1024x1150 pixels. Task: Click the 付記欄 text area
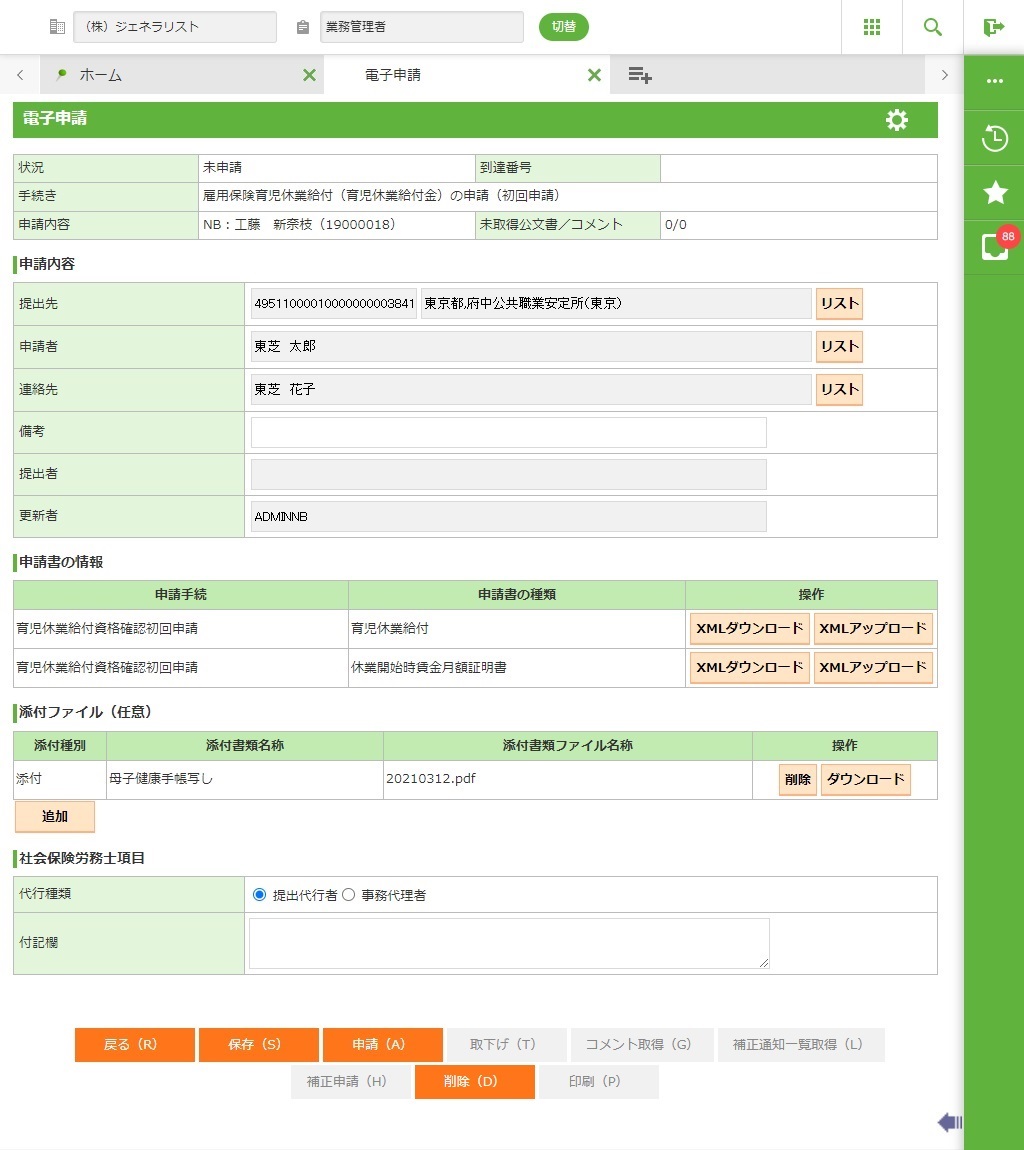click(x=508, y=943)
